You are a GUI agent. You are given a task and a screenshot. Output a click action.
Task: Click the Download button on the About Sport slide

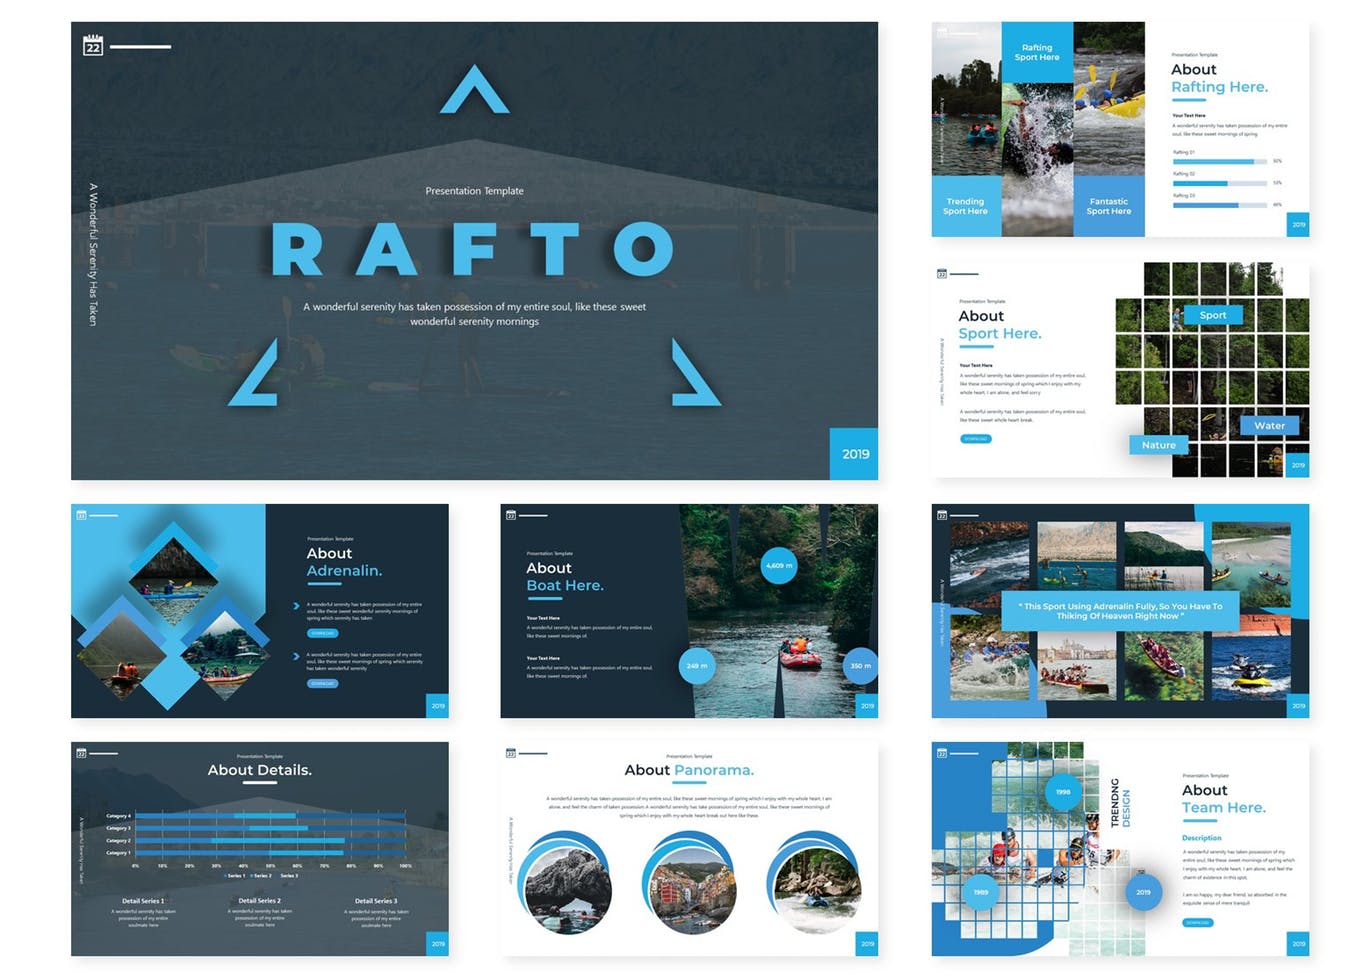pyautogui.click(x=976, y=439)
